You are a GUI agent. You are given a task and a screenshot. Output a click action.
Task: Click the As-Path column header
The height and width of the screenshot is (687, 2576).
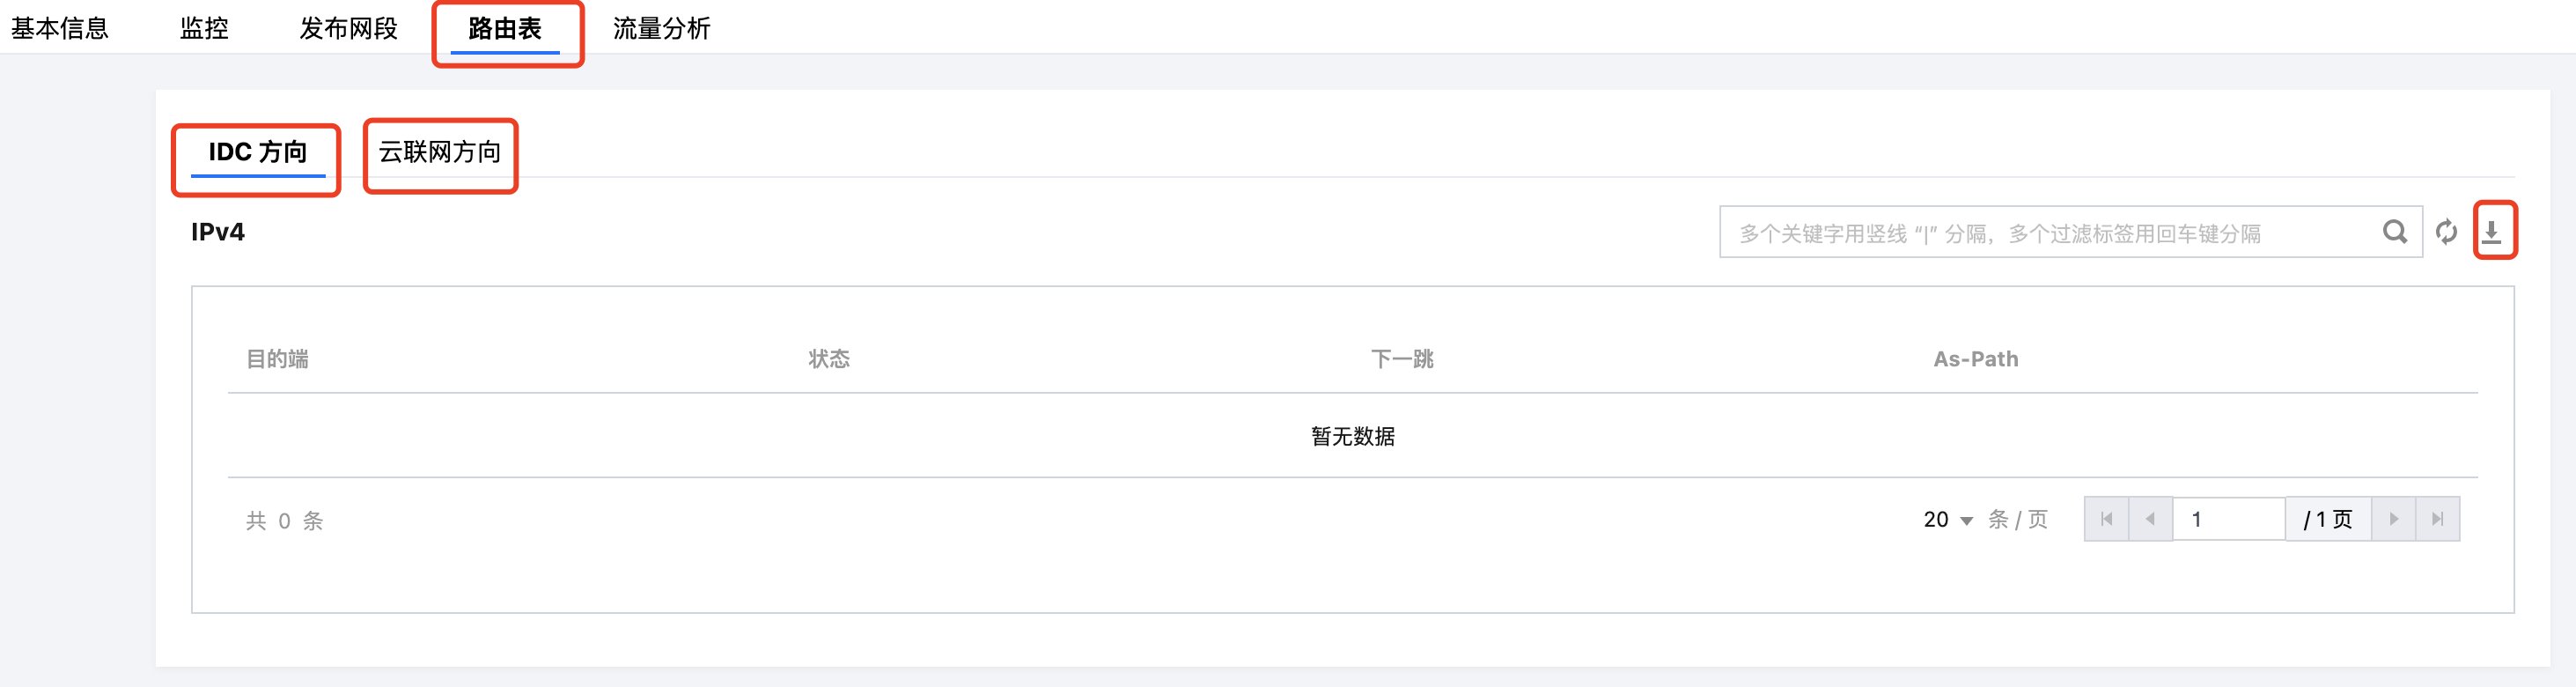(1975, 359)
